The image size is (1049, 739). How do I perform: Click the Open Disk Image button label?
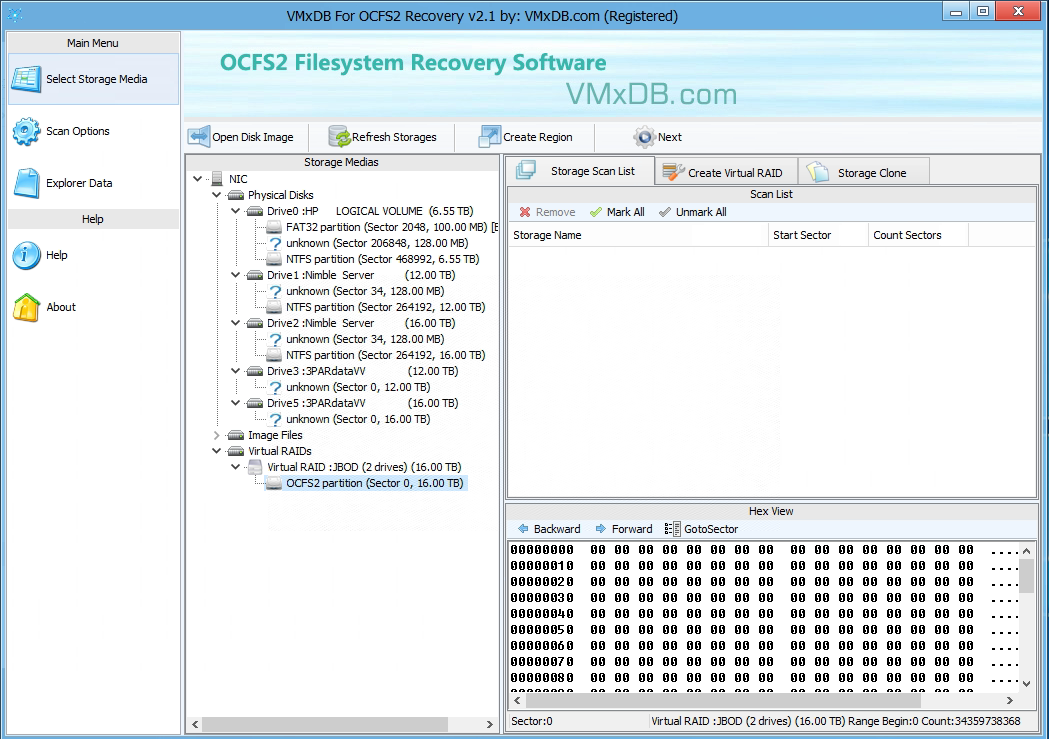[x=253, y=137]
